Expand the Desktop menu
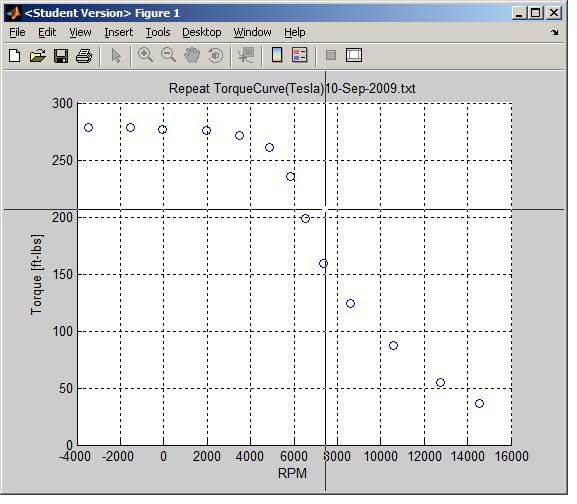This screenshot has height=504, width=577. point(202,32)
